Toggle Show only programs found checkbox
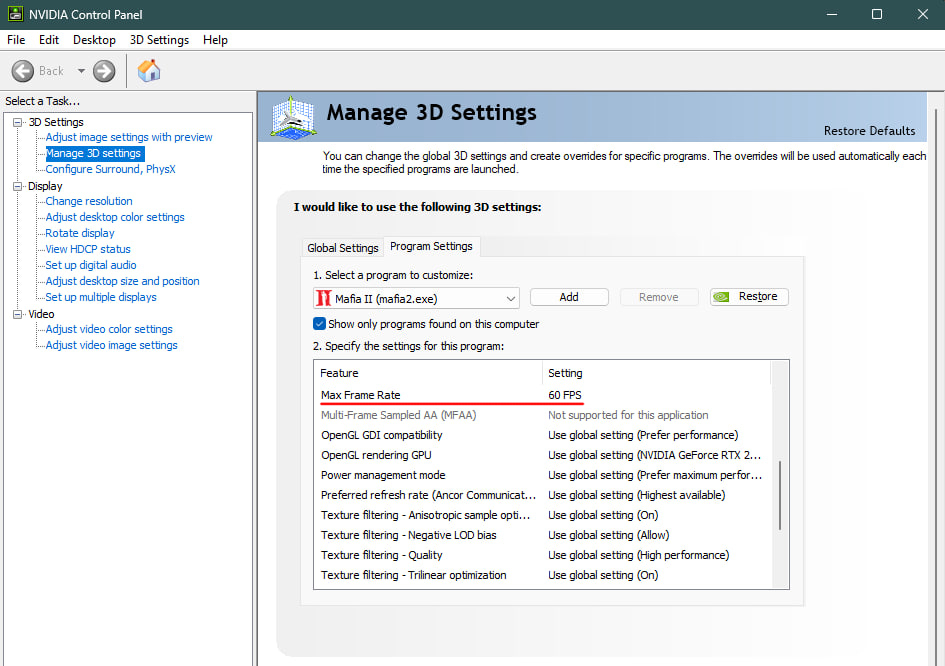The image size is (945, 666). coord(319,324)
